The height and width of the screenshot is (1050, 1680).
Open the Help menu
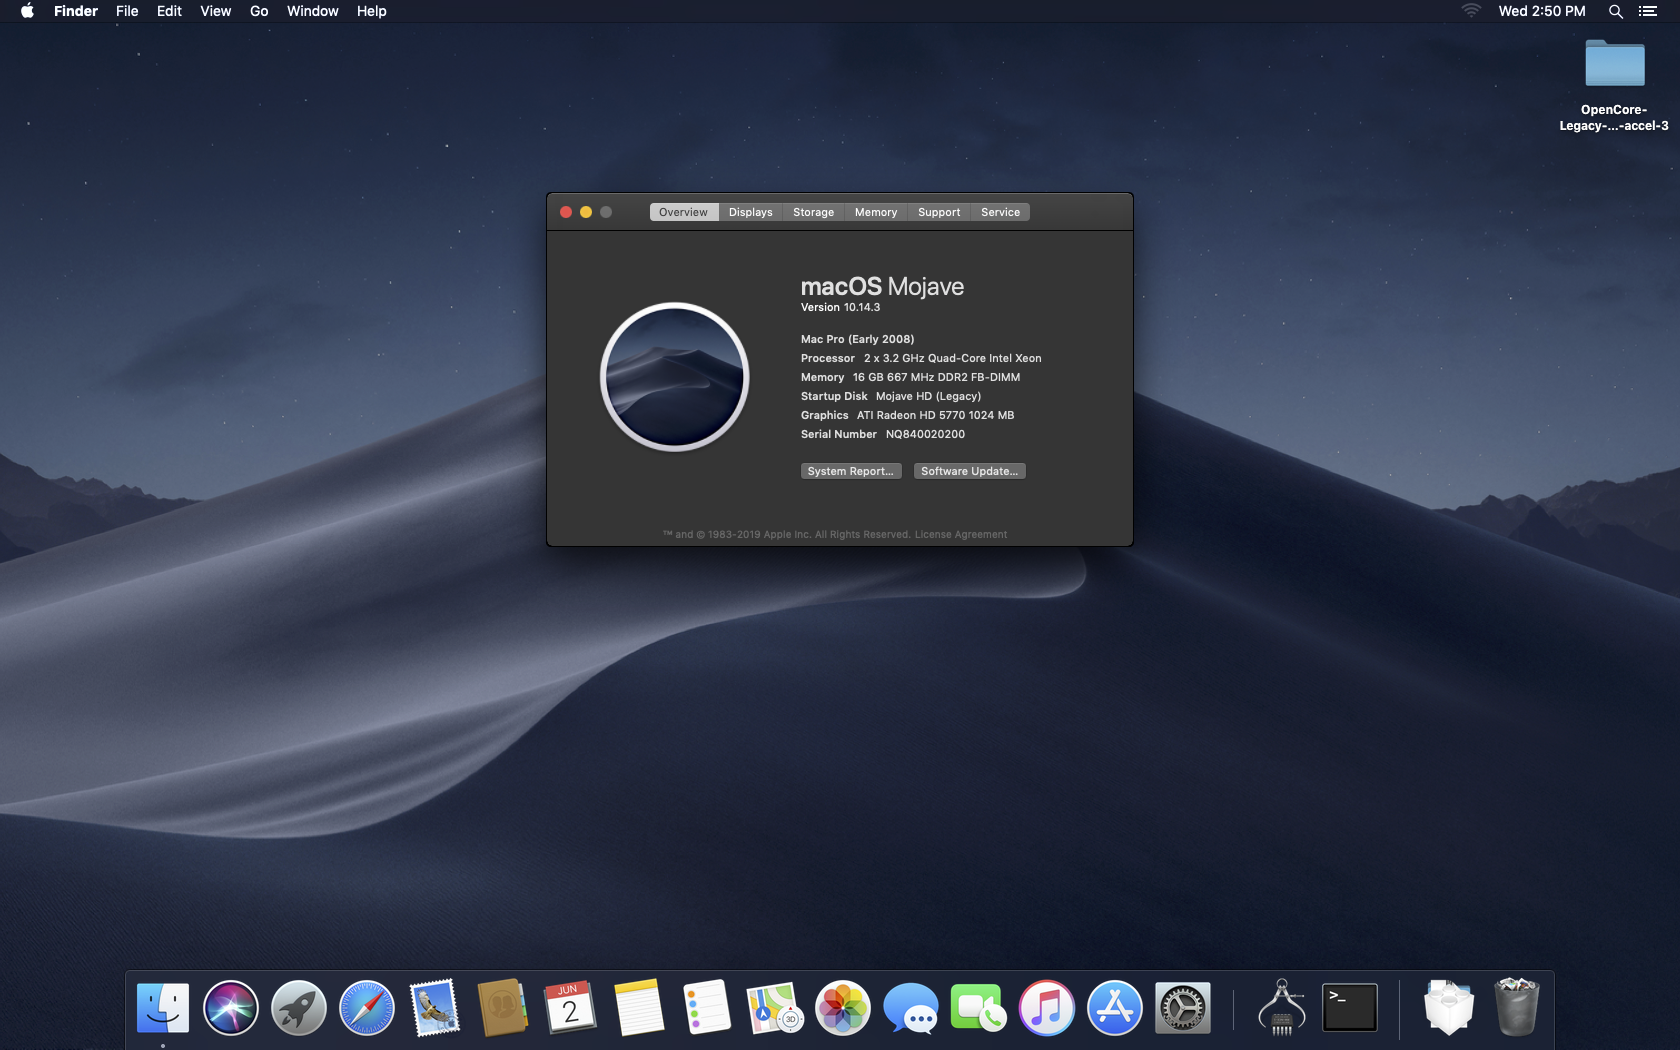(371, 11)
